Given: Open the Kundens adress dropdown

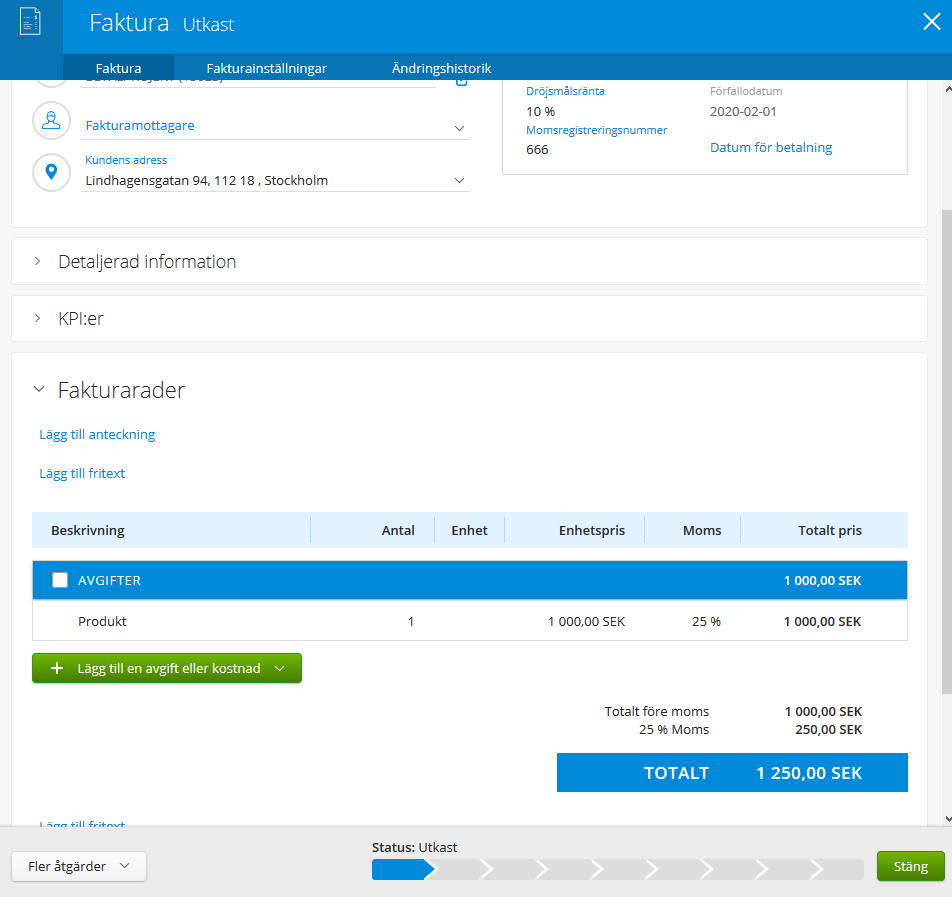Looking at the screenshot, I should [x=460, y=180].
